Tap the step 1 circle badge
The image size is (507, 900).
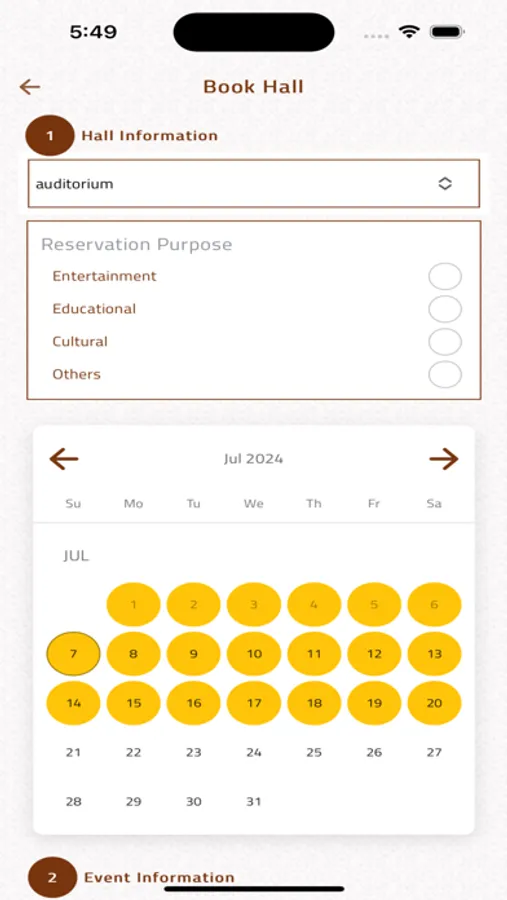(50, 136)
